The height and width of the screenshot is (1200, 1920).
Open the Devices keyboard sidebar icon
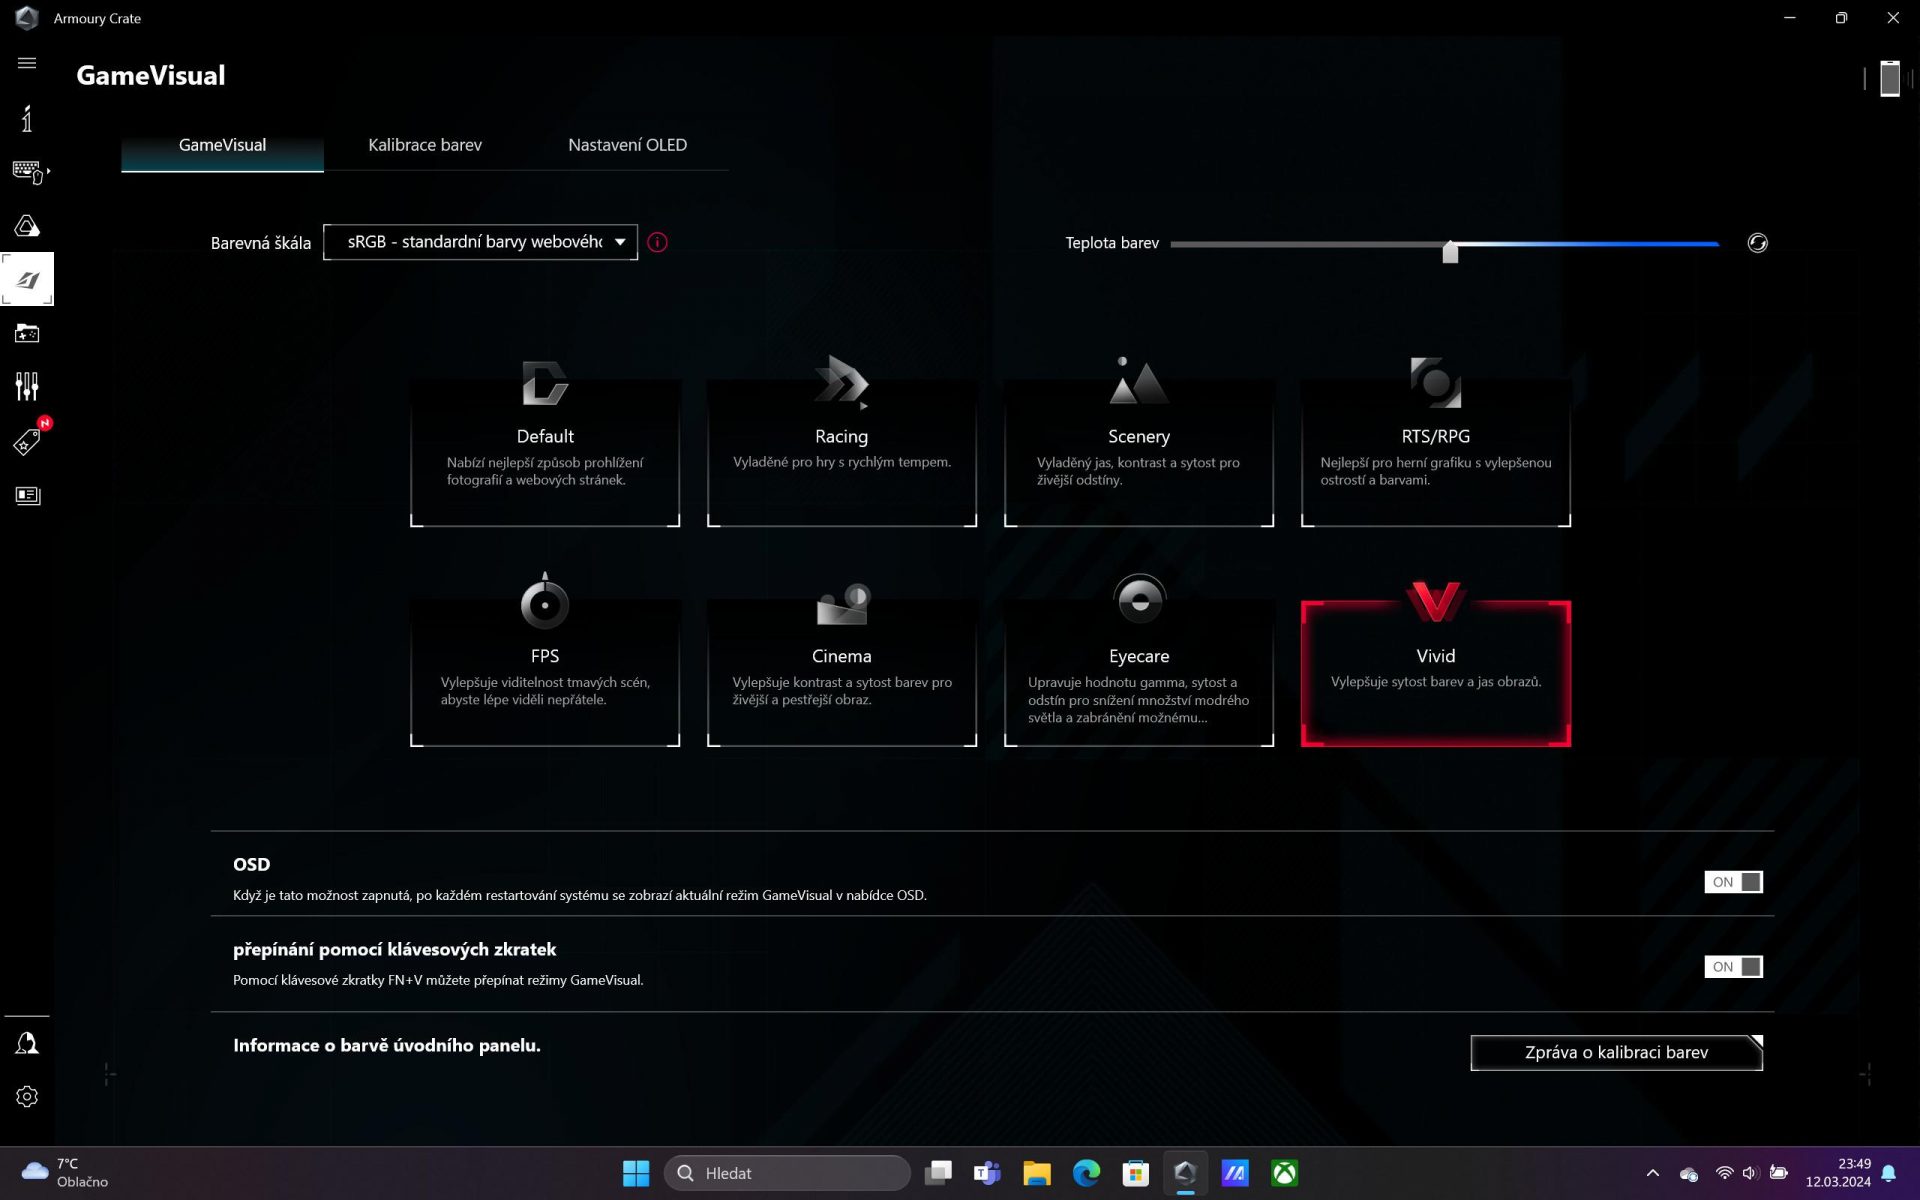click(x=30, y=172)
